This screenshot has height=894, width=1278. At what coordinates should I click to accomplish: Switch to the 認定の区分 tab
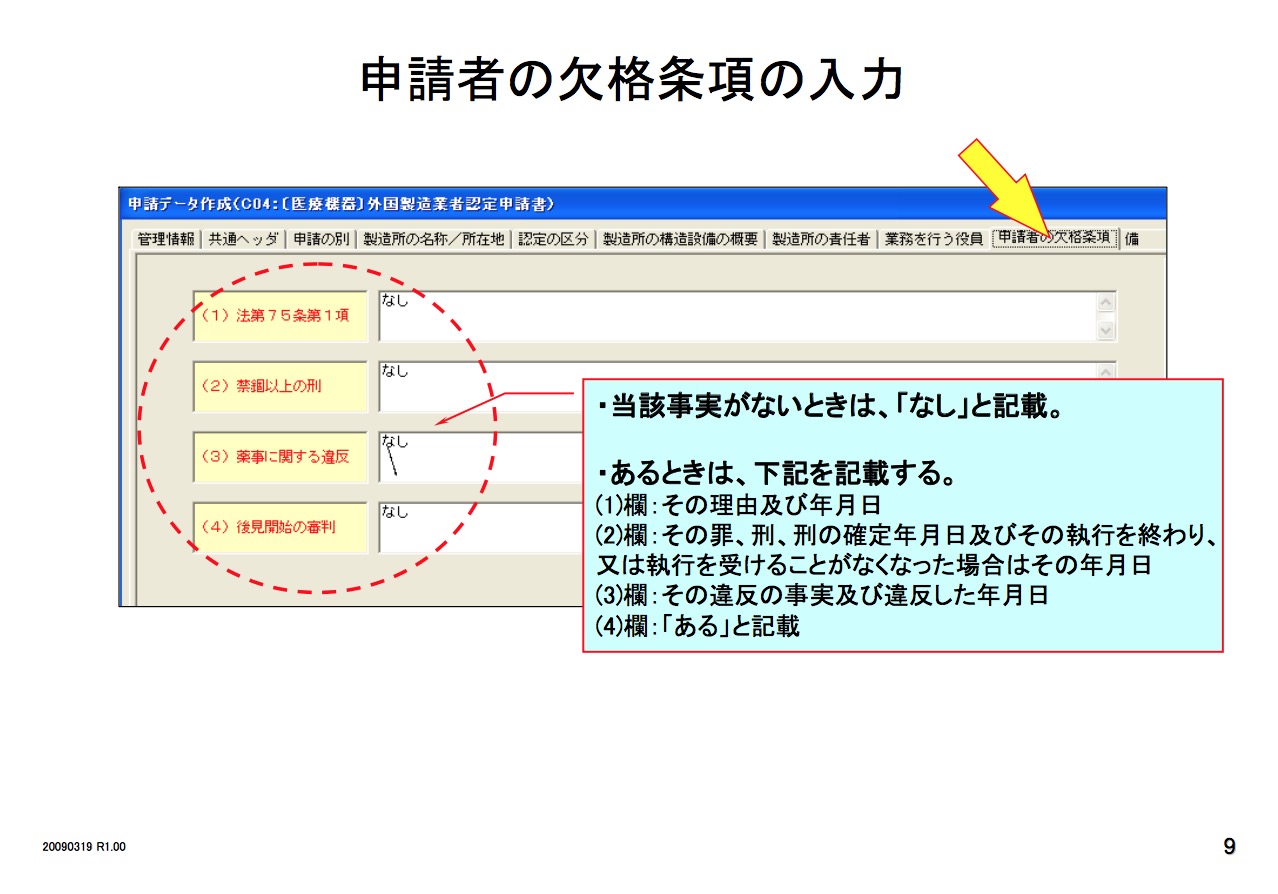553,240
